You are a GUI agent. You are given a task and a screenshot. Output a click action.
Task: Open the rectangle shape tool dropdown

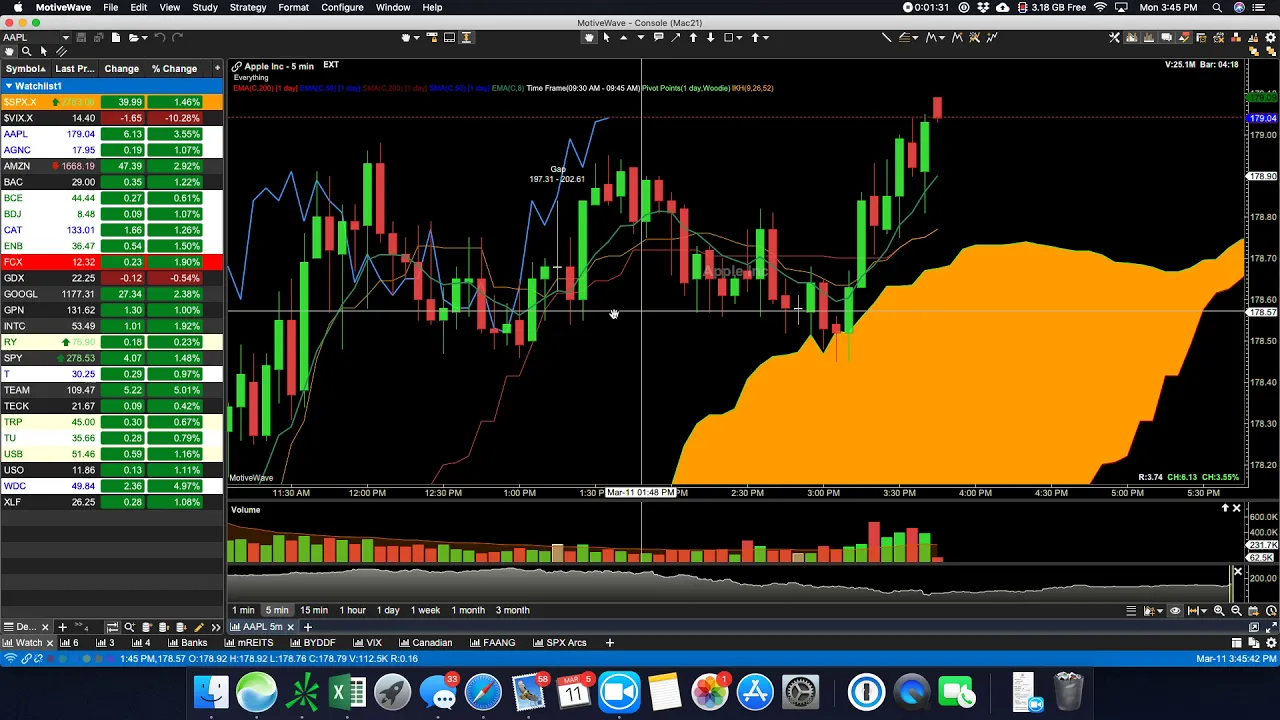[x=740, y=37]
